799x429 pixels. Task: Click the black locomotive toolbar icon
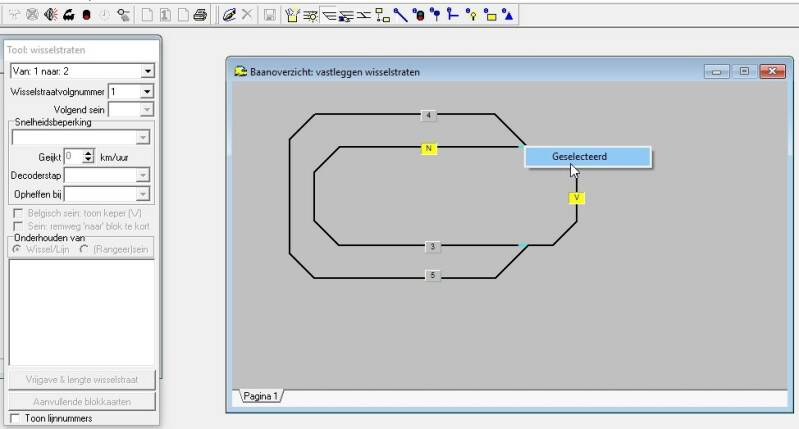(68, 15)
